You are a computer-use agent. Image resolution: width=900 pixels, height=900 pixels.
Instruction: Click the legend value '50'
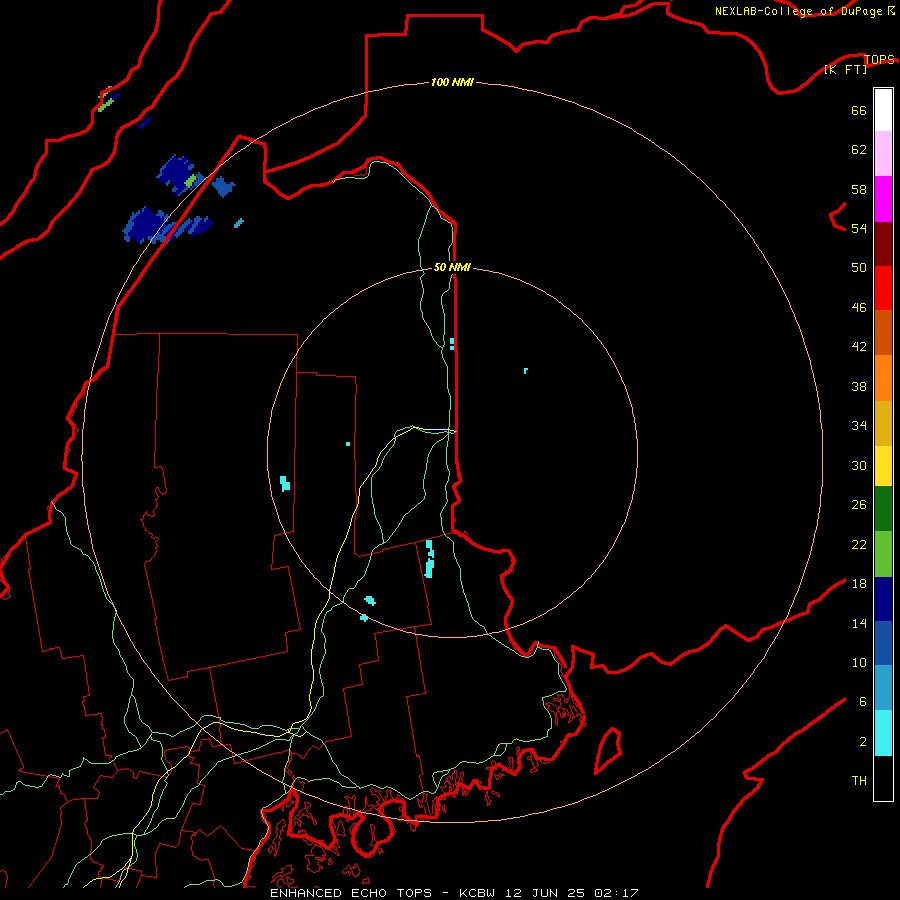[859, 267]
